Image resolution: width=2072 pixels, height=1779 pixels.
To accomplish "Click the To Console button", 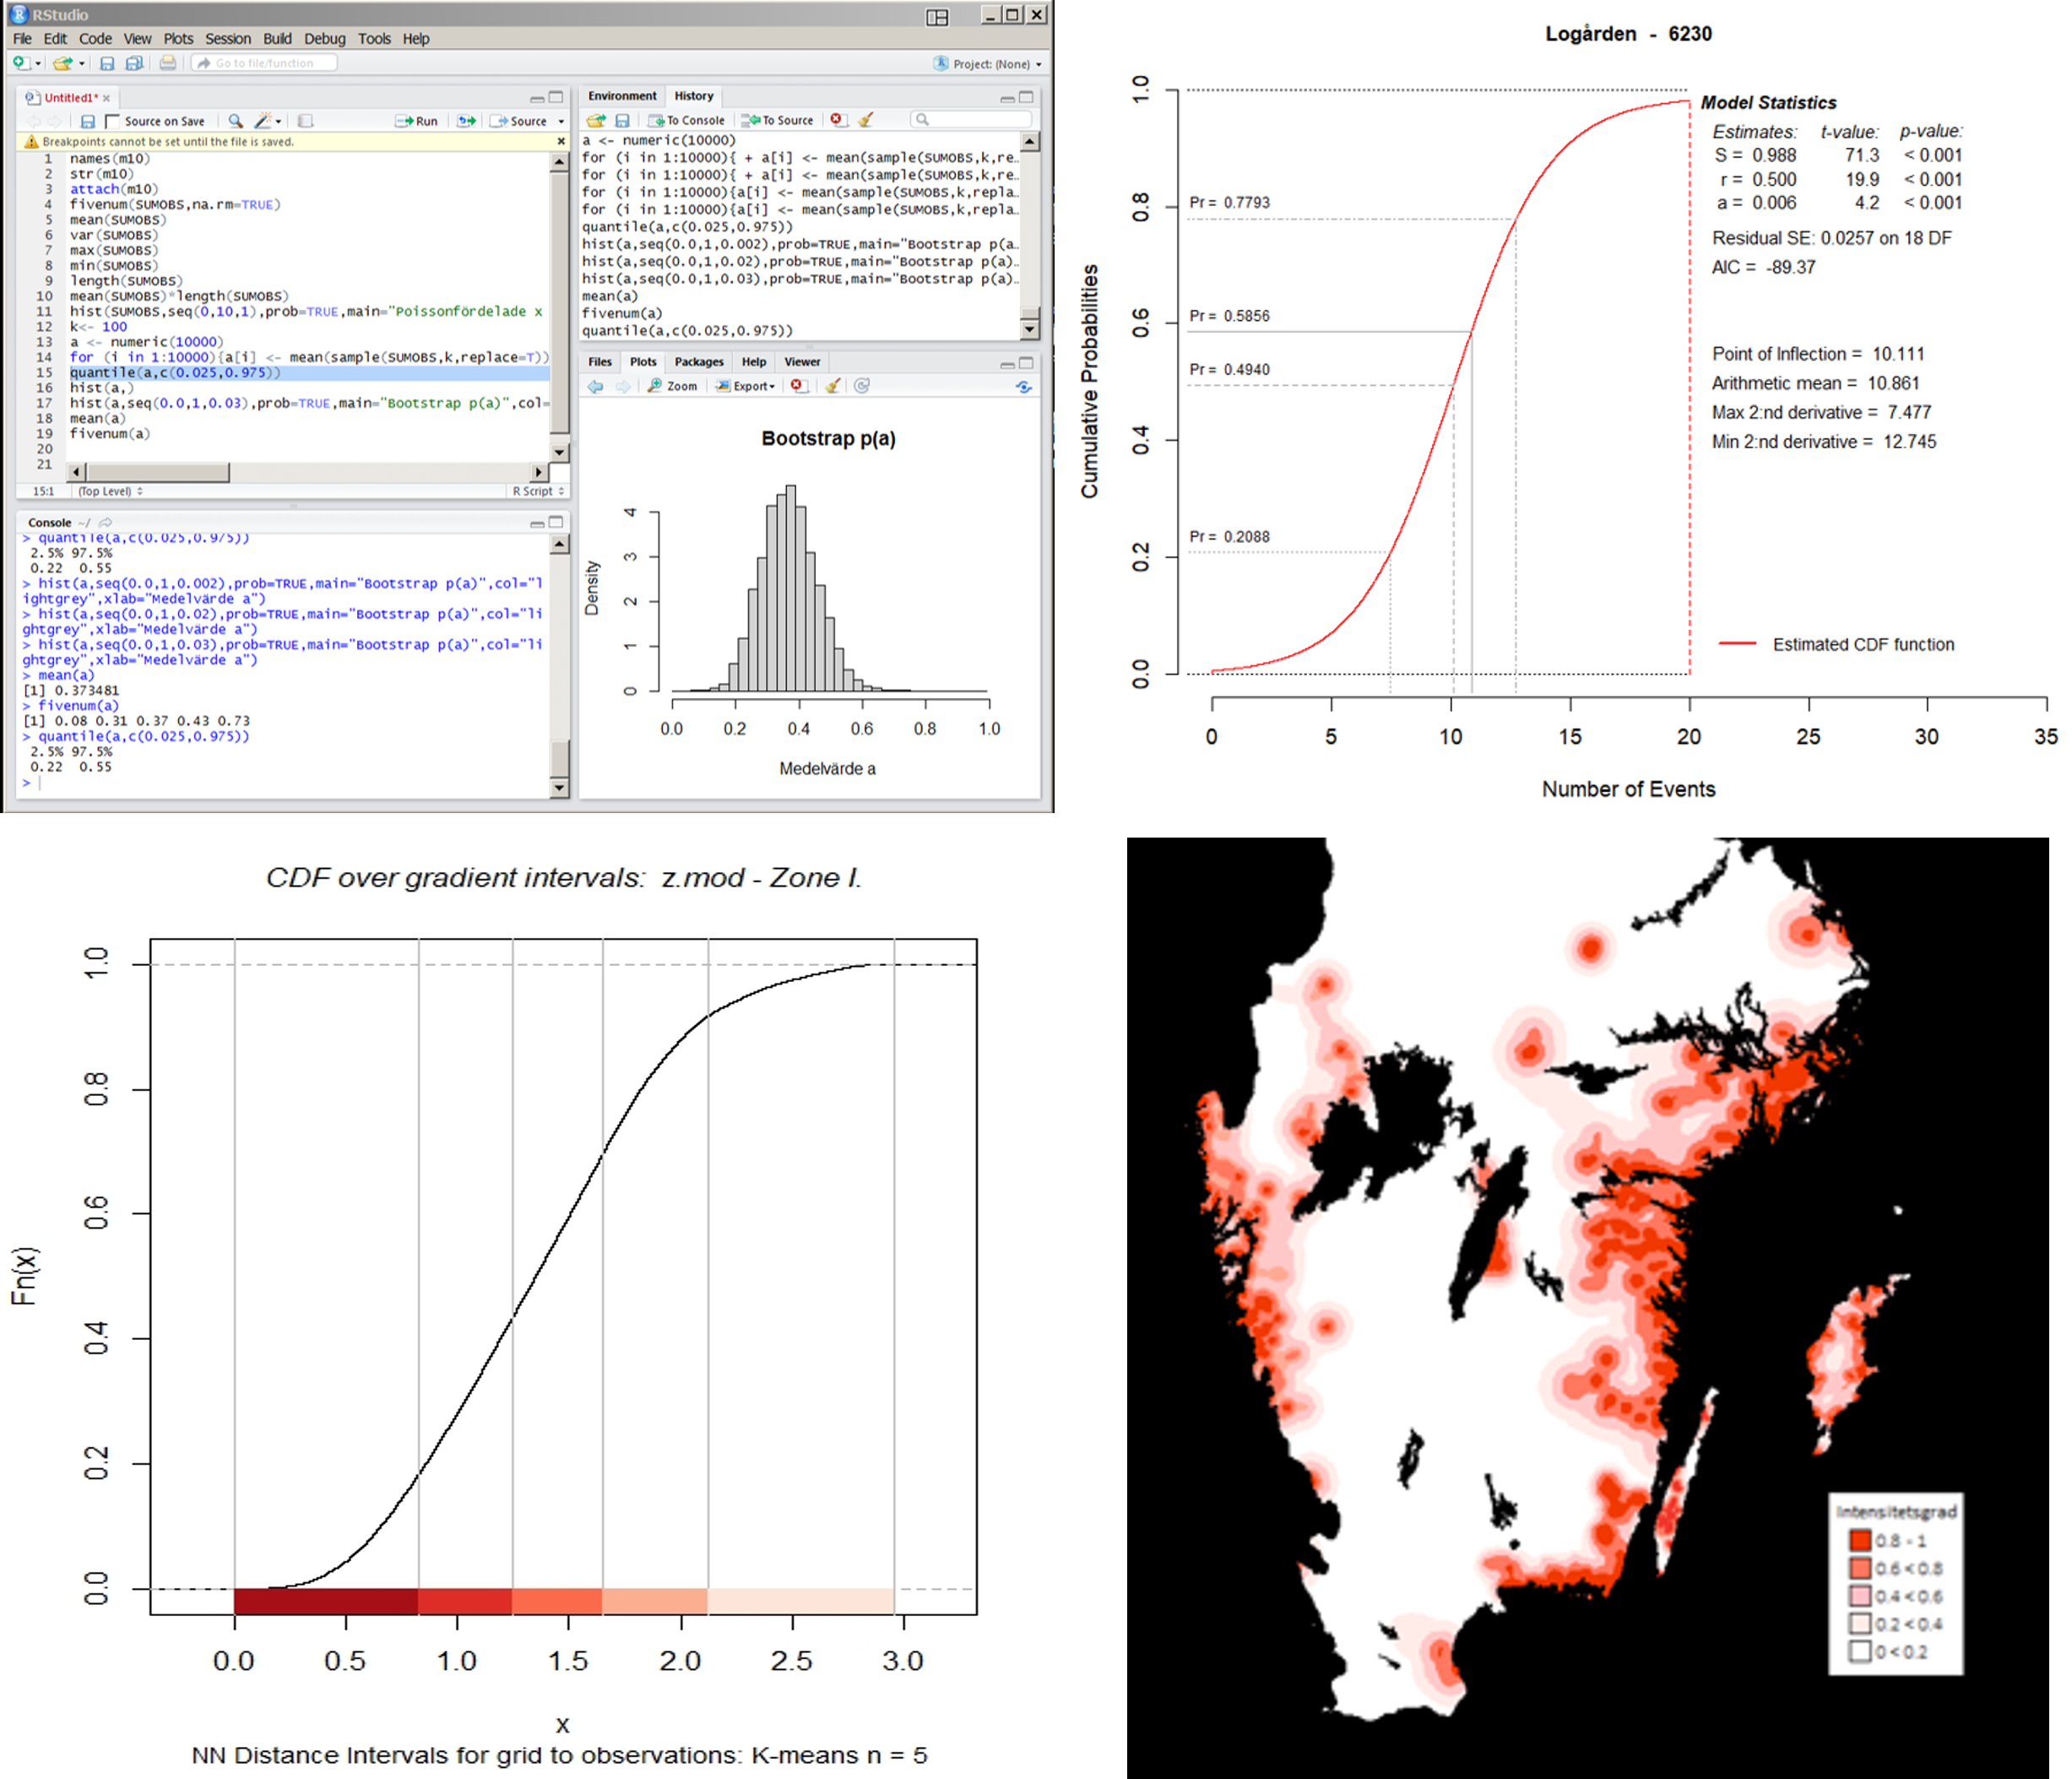I will point(687,120).
